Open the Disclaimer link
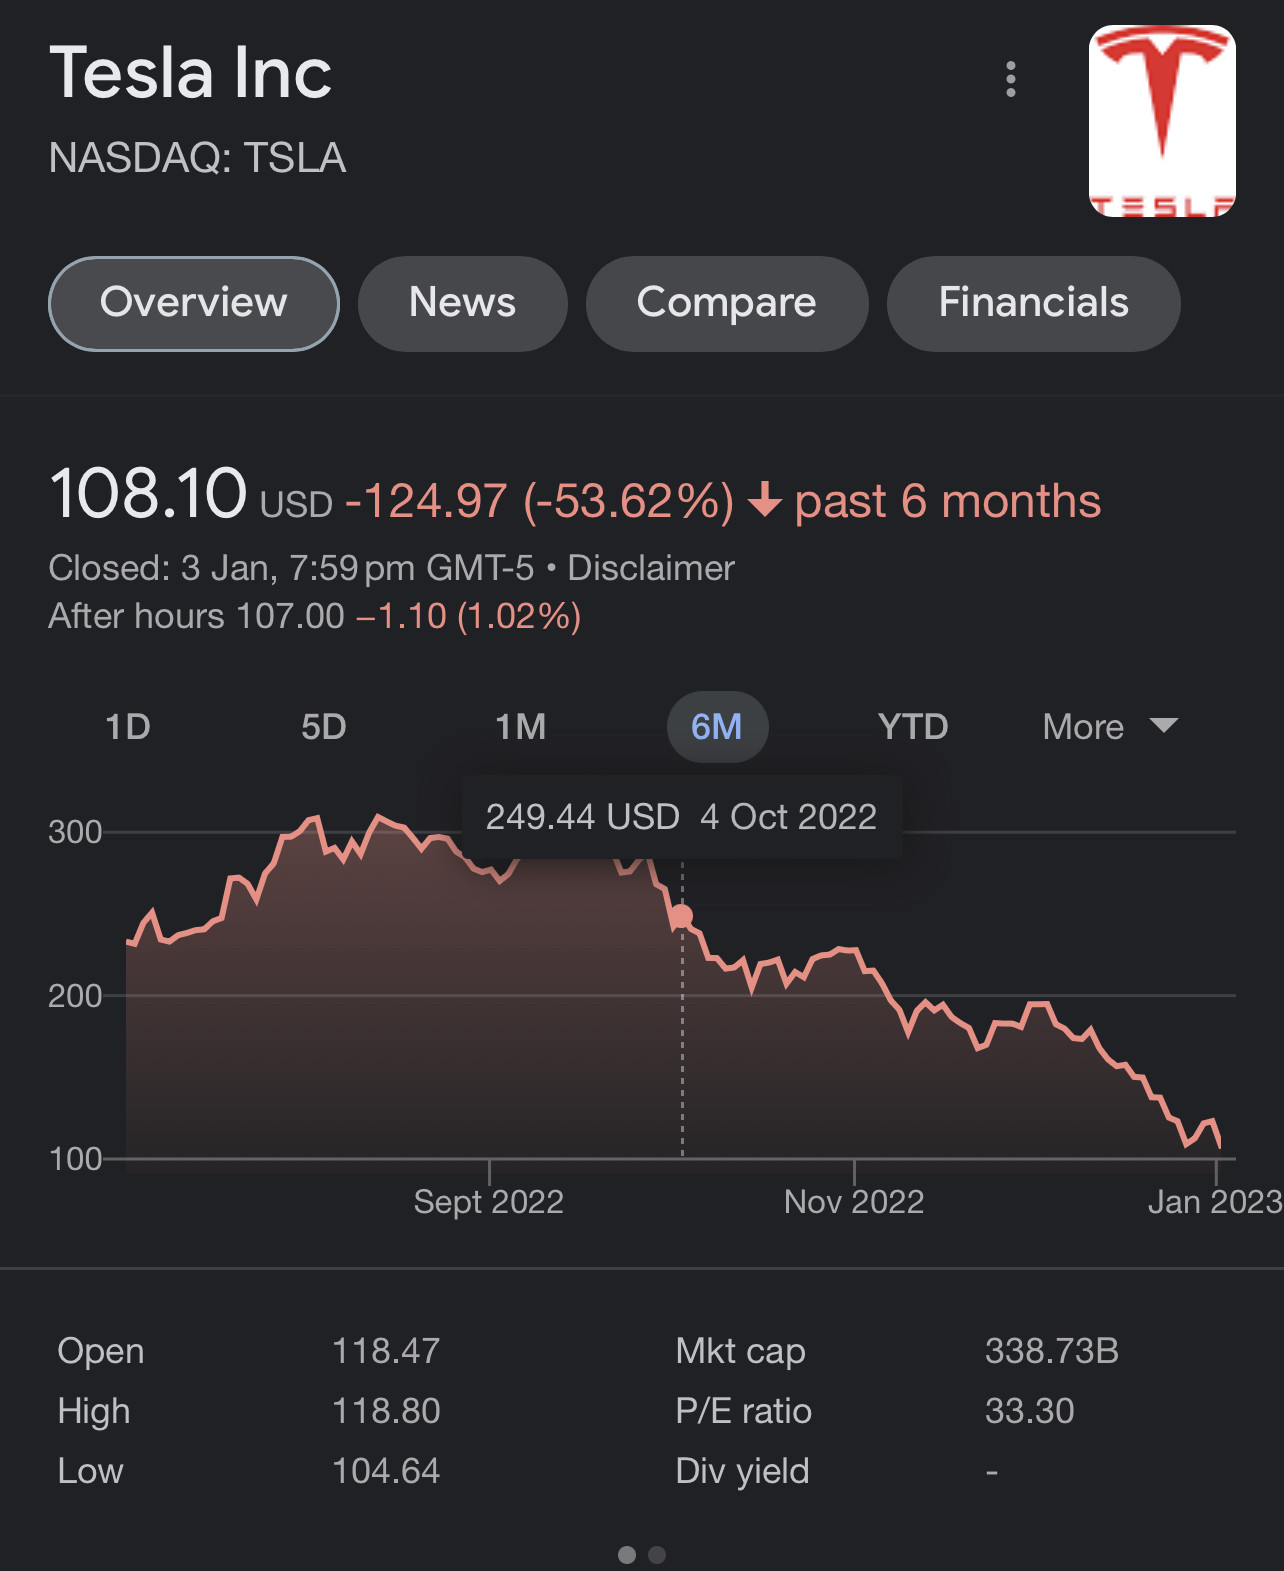1284x1571 pixels. point(651,568)
